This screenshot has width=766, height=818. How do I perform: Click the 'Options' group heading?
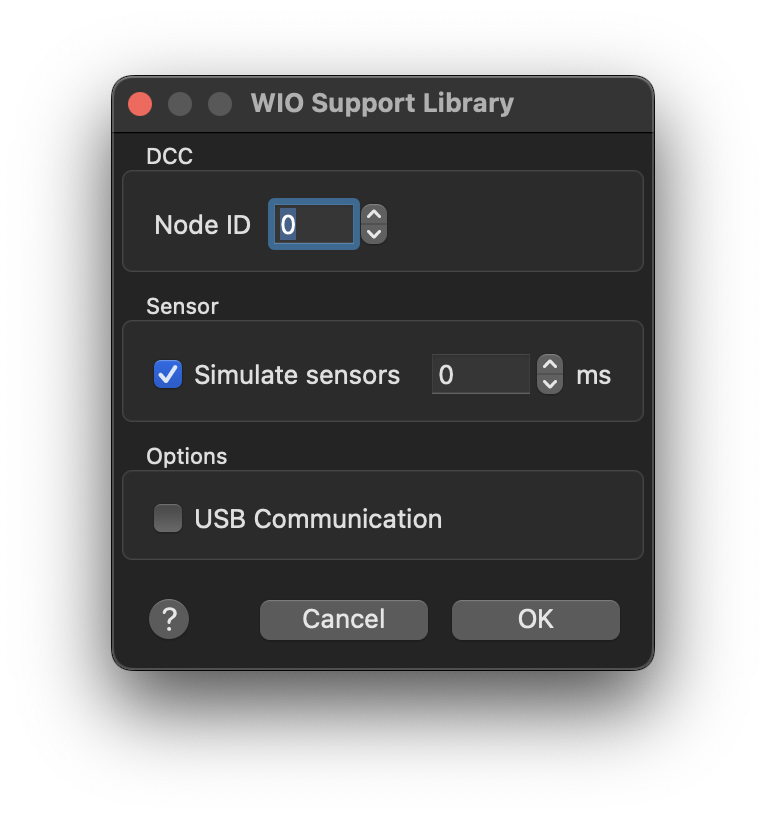[x=187, y=456]
